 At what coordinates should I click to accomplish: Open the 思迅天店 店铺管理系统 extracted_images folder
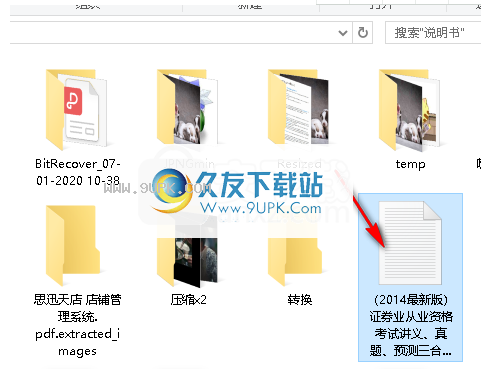click(x=73, y=246)
